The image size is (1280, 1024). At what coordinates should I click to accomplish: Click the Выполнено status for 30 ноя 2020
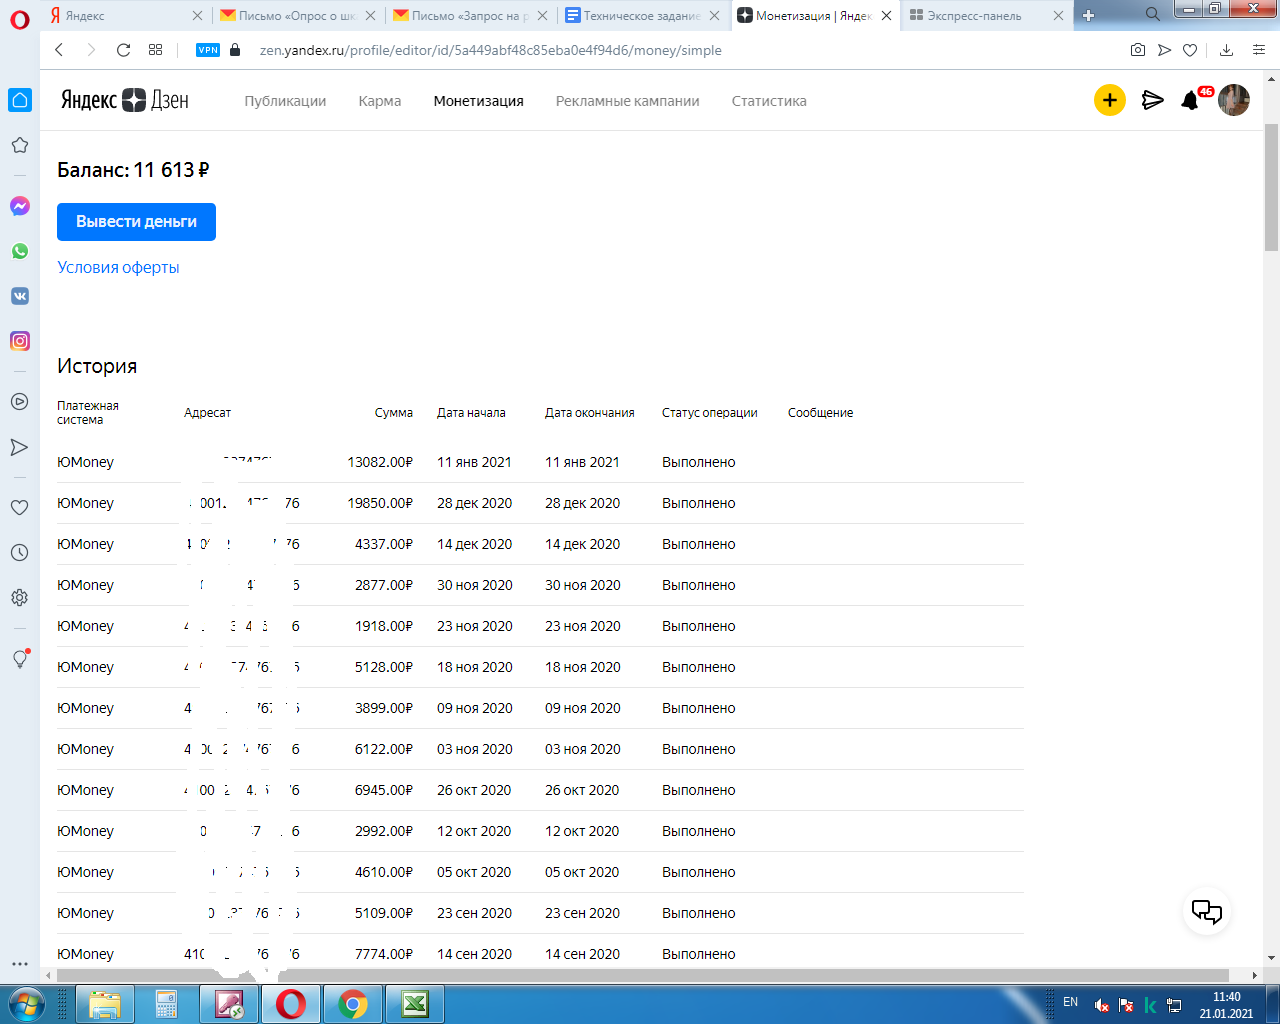698,585
